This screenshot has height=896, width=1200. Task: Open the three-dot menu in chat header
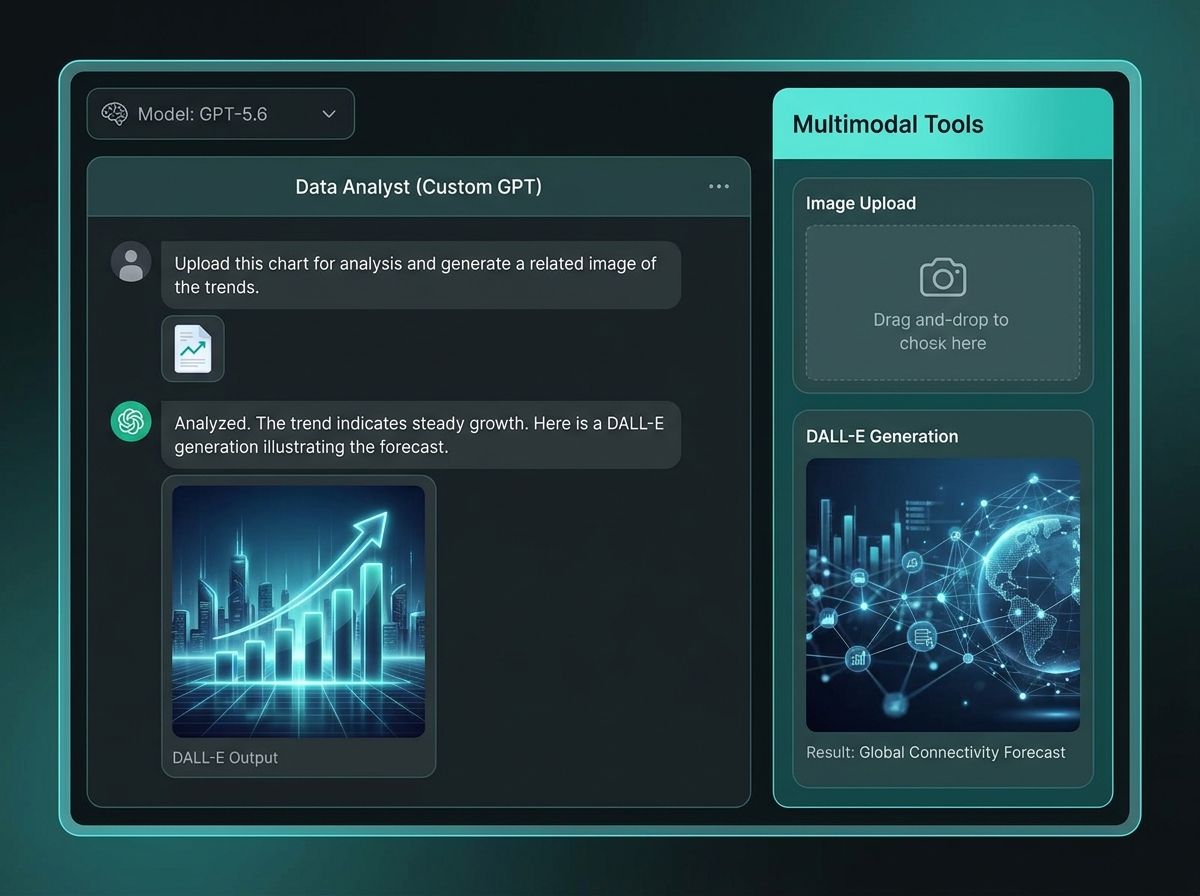(718, 186)
